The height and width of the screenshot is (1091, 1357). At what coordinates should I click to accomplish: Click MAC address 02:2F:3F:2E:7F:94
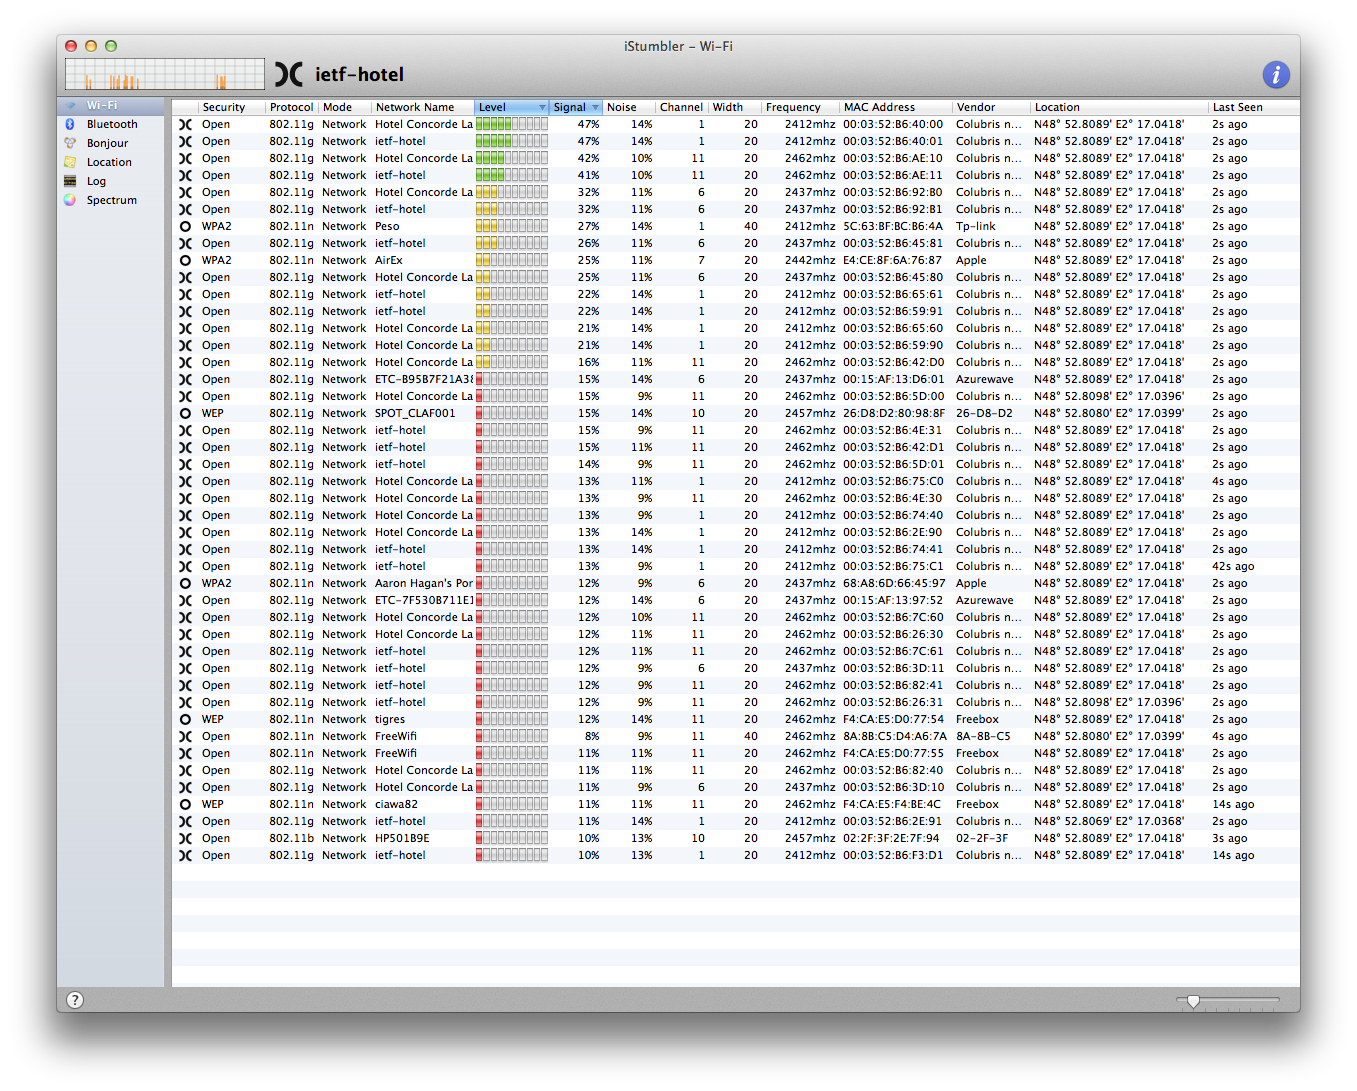point(891,838)
